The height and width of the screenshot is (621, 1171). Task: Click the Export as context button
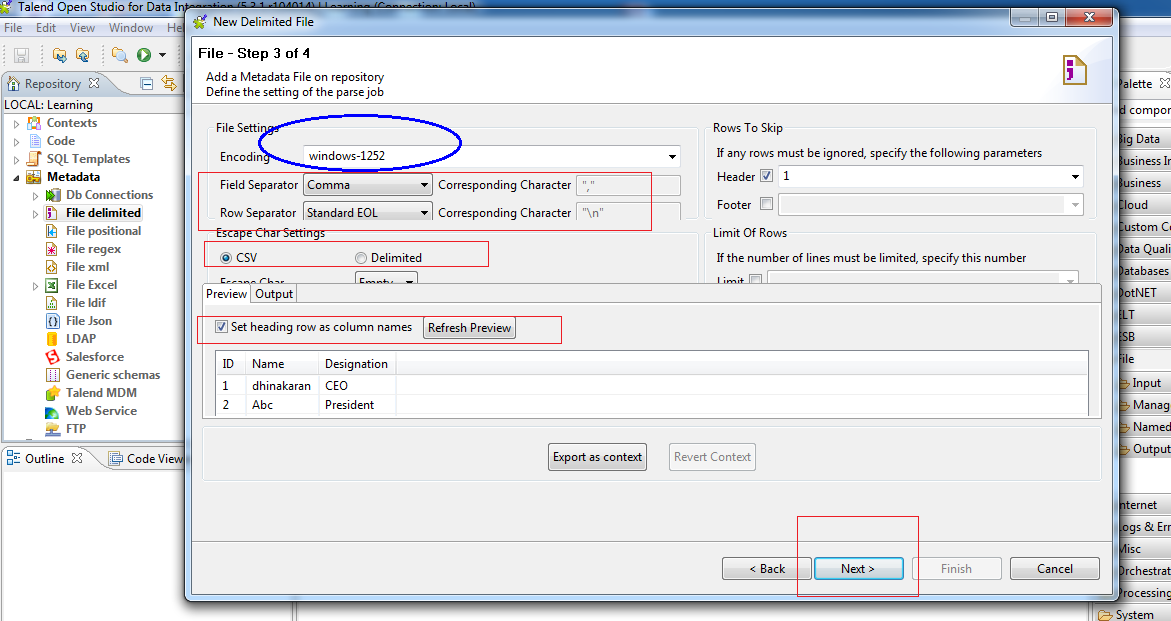coord(597,457)
